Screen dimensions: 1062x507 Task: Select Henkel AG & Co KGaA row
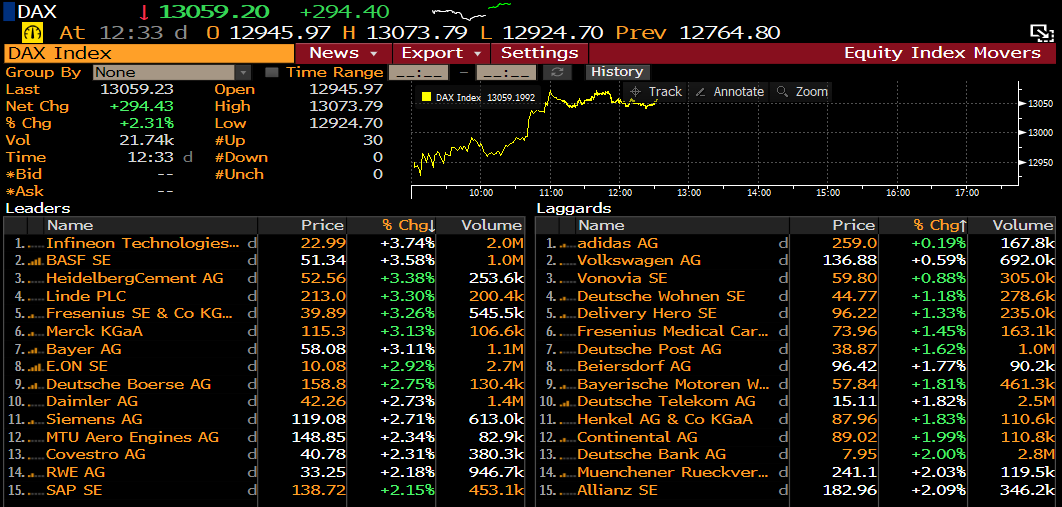coord(795,419)
